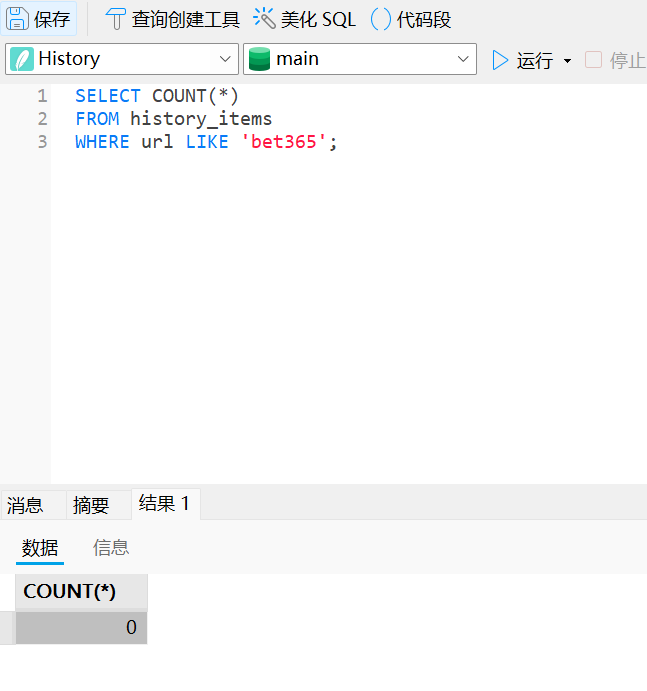
Task: Click the COUNT(*) column header
Action: (x=82, y=591)
